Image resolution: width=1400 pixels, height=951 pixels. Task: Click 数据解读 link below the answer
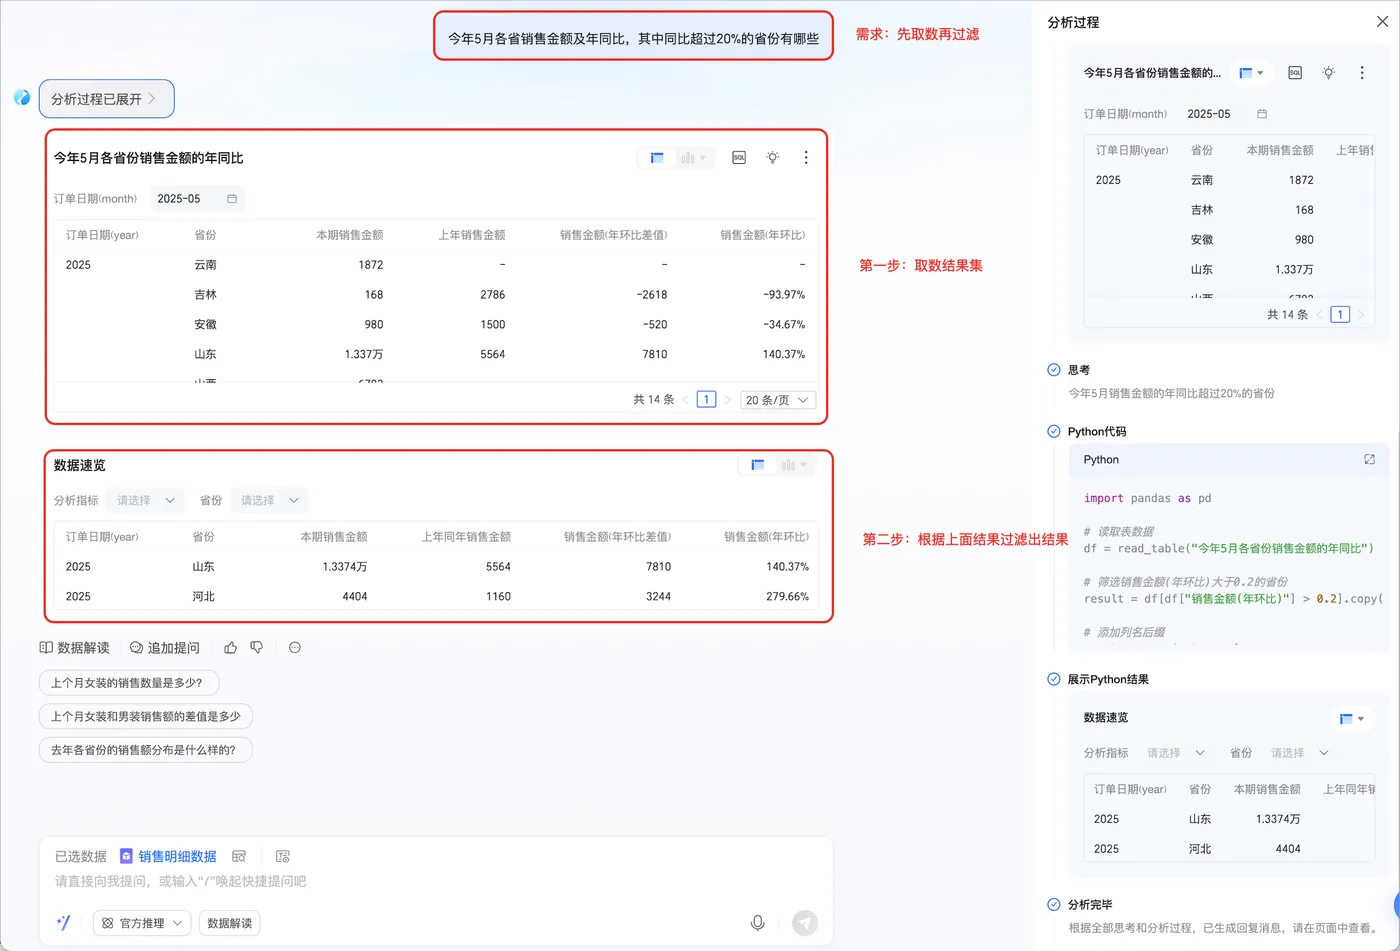[x=74, y=648]
